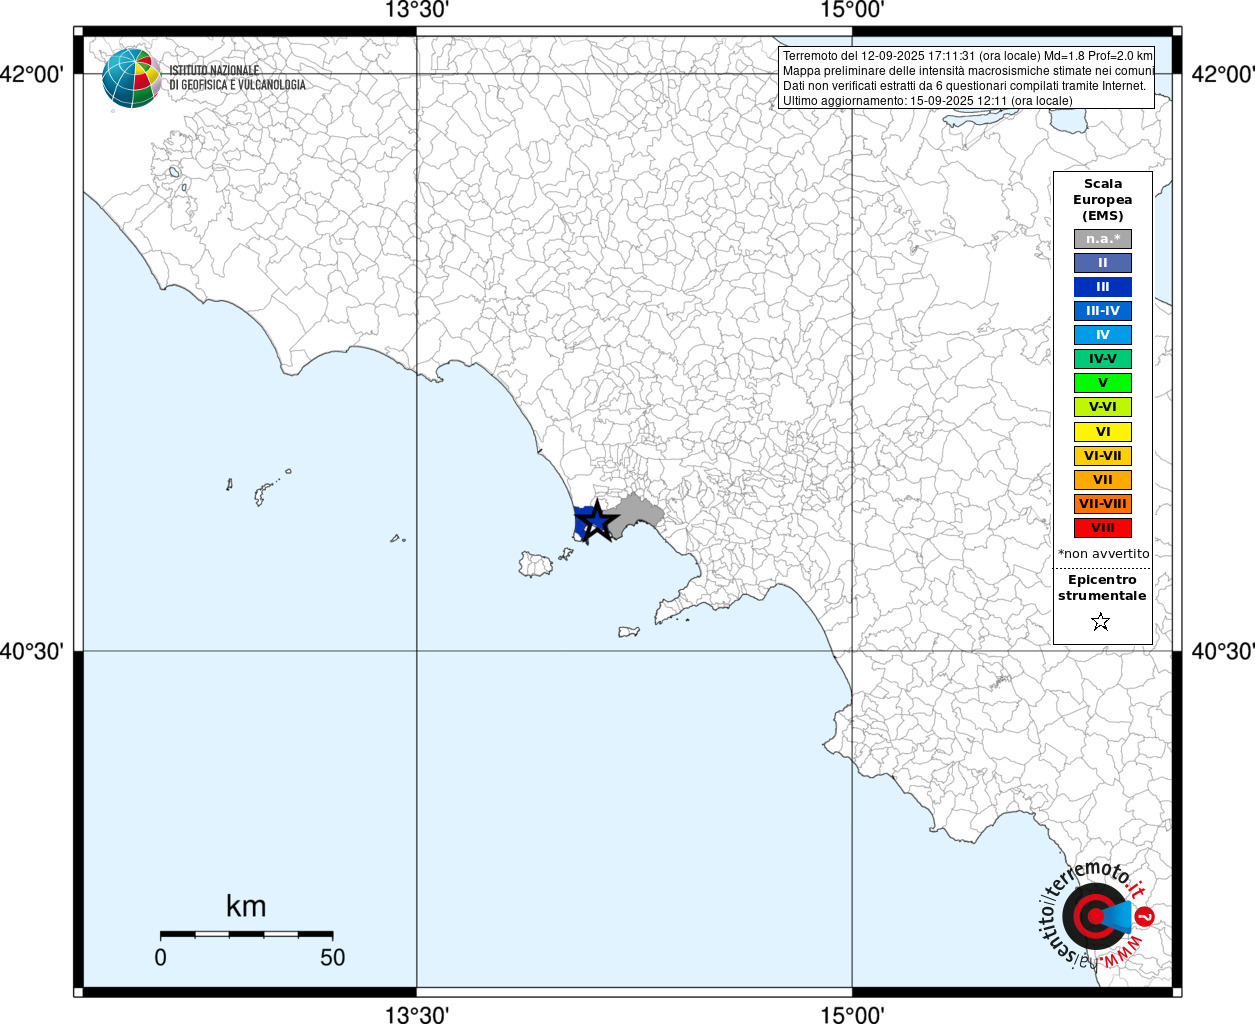Image resolution: width=1255 pixels, height=1024 pixels.
Task: Click top 15°00' longitude label
Action: click(853, 11)
